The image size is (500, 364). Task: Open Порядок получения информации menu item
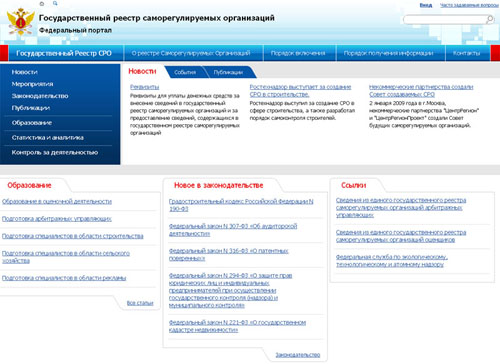389,53
